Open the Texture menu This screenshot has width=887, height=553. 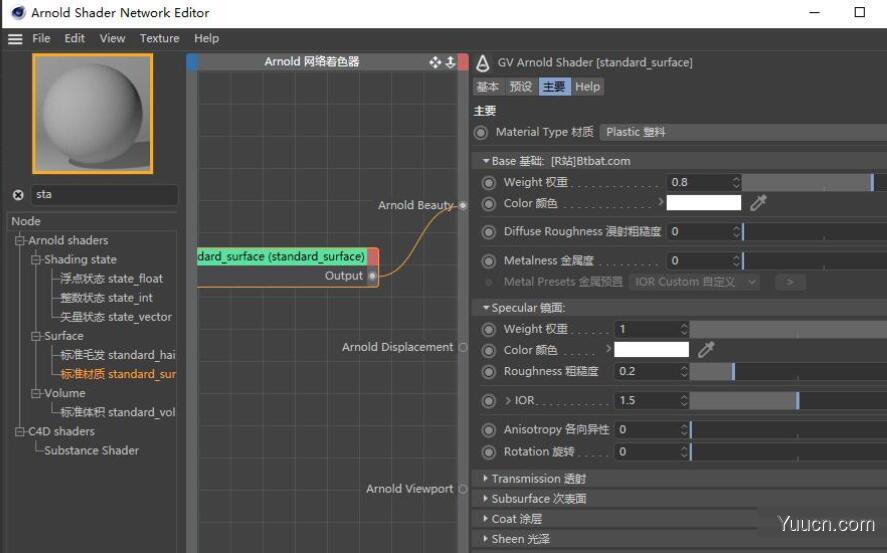160,38
